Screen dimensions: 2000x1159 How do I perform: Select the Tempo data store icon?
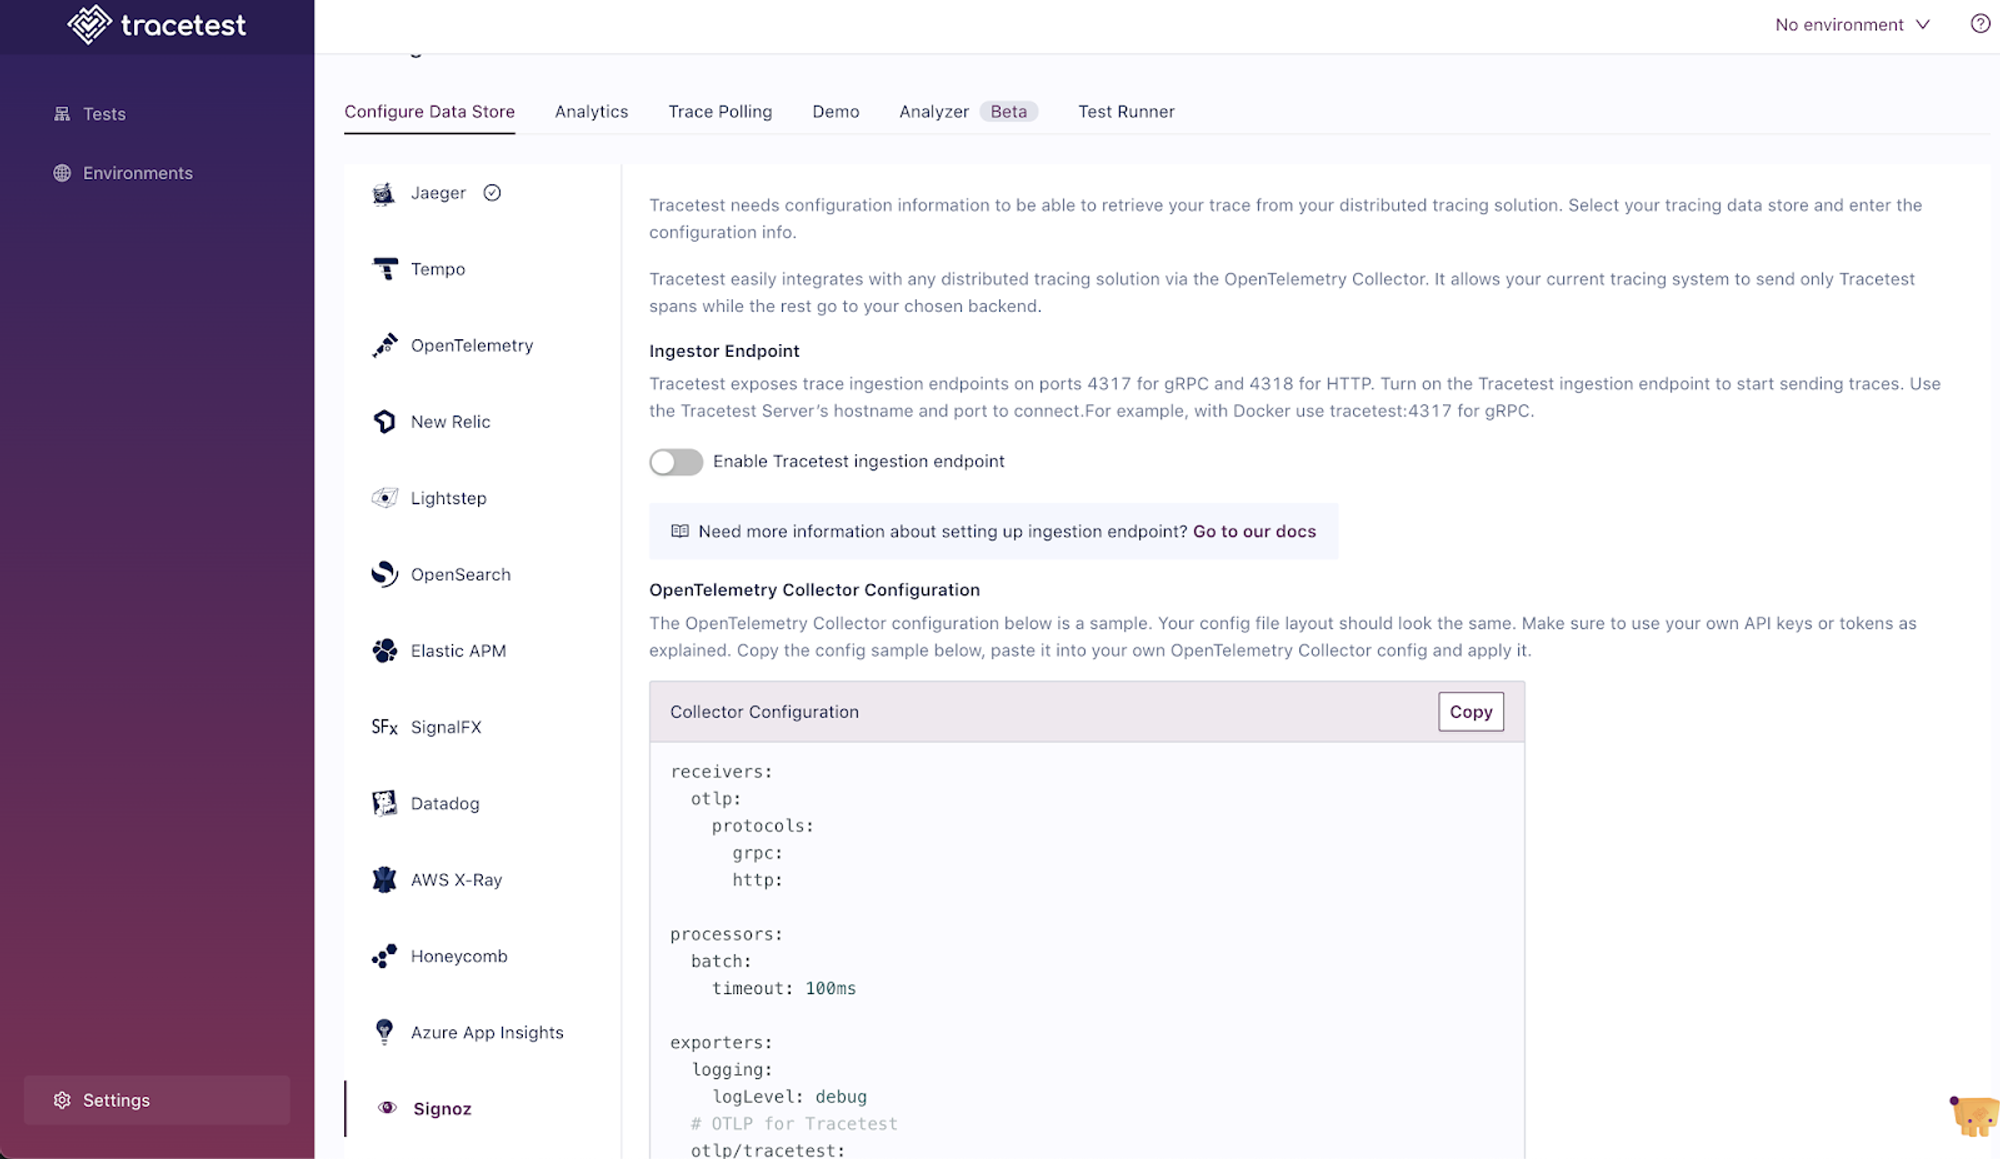(x=385, y=269)
